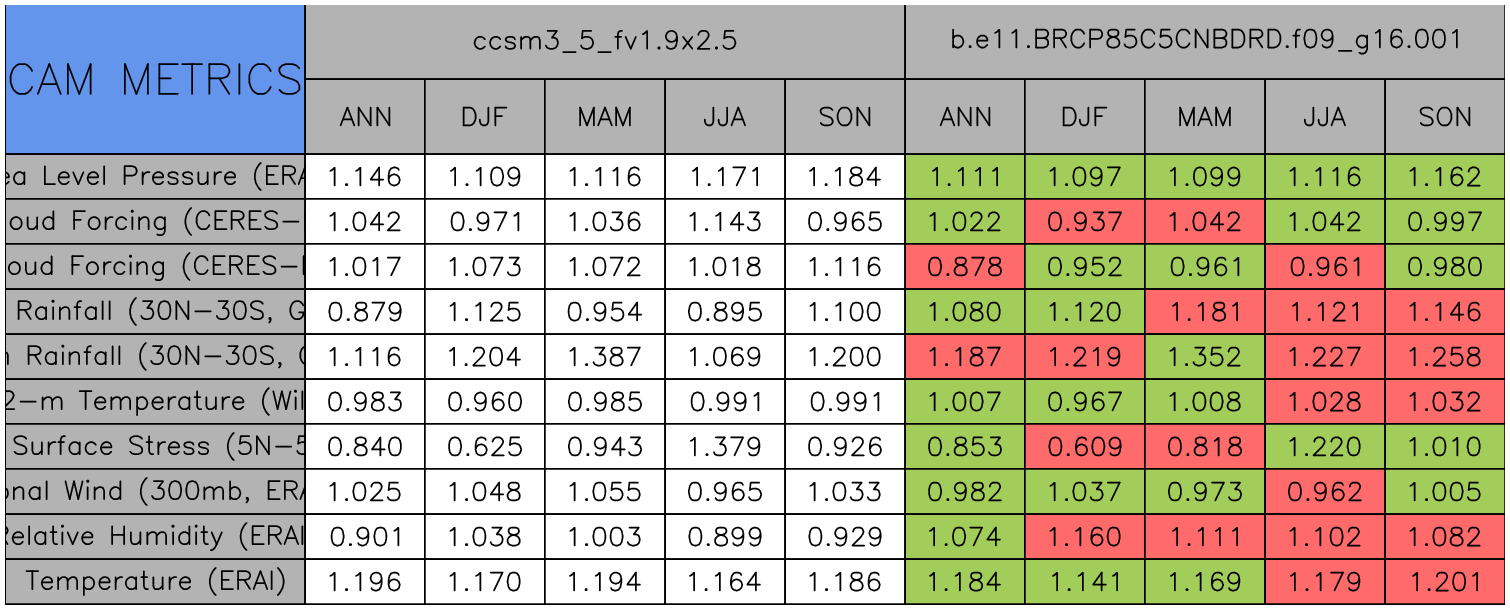Click the Zonal Wind (300mb) row label
The height and width of the screenshot is (610, 1510).
tap(154, 492)
